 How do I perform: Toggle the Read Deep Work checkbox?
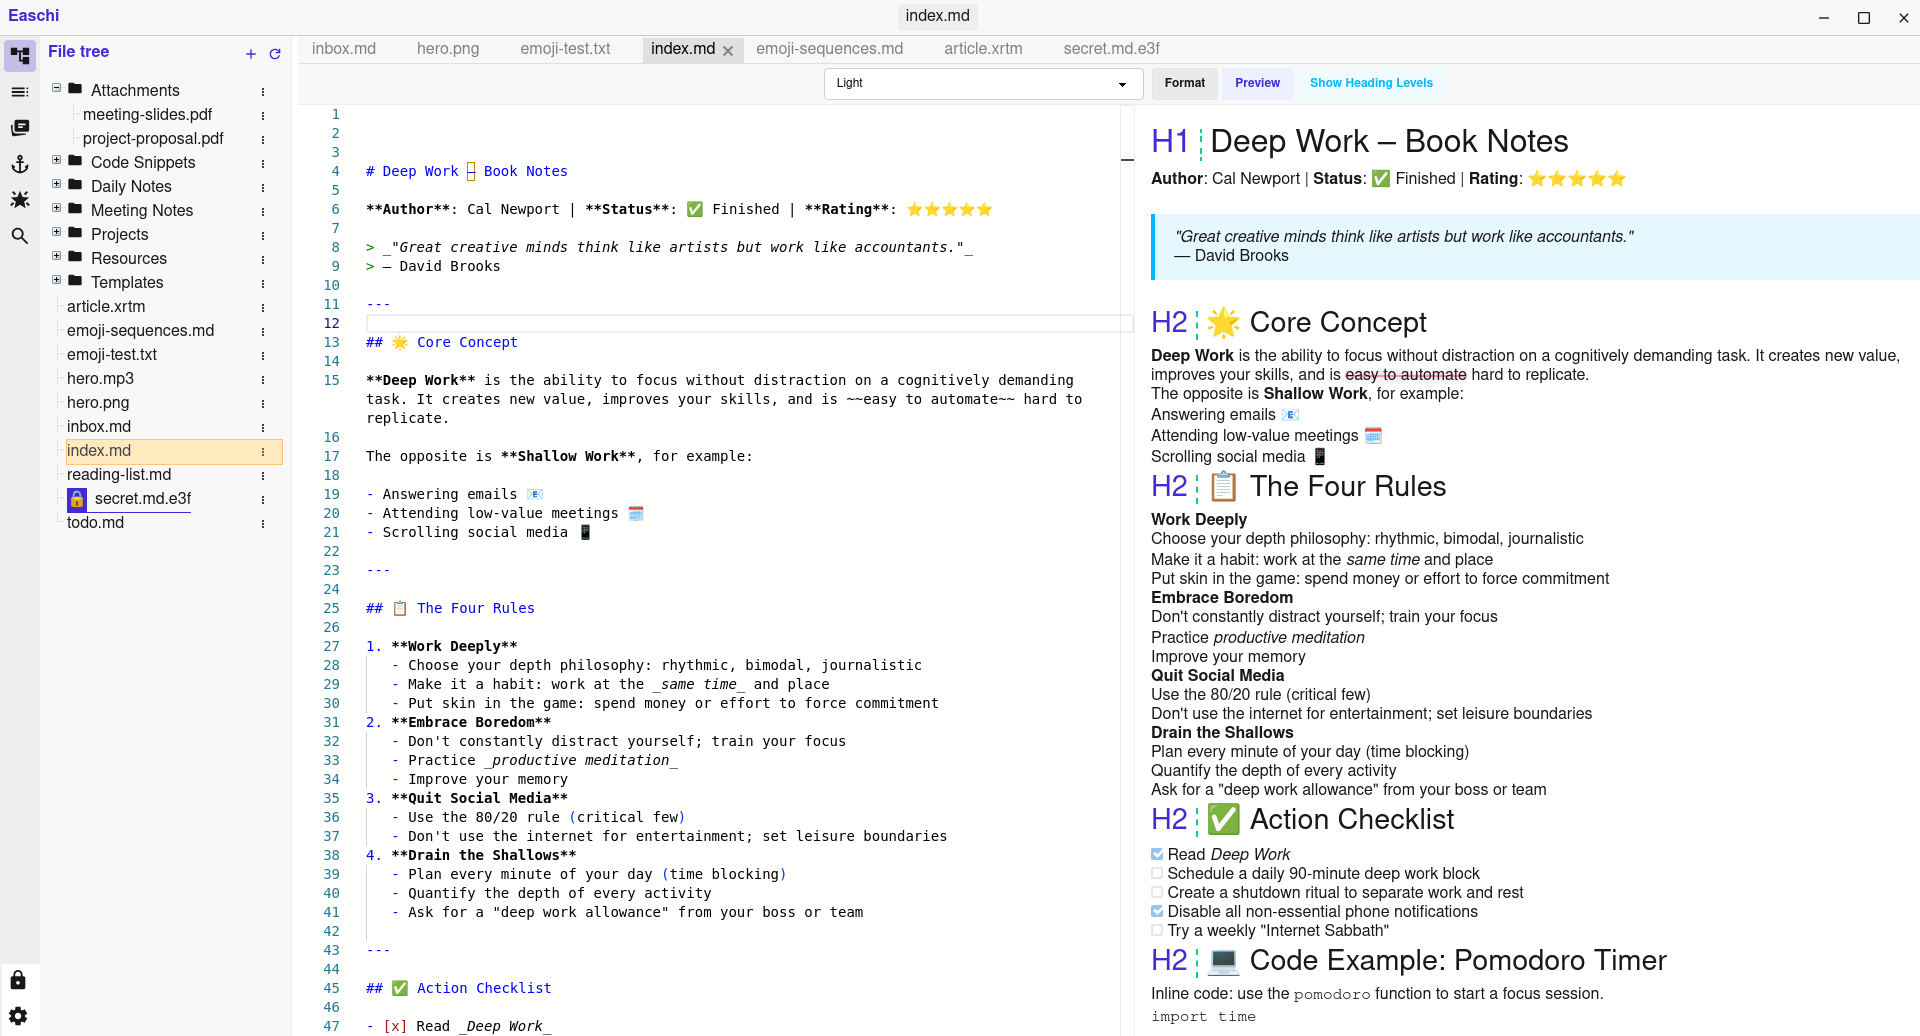[1157, 854]
